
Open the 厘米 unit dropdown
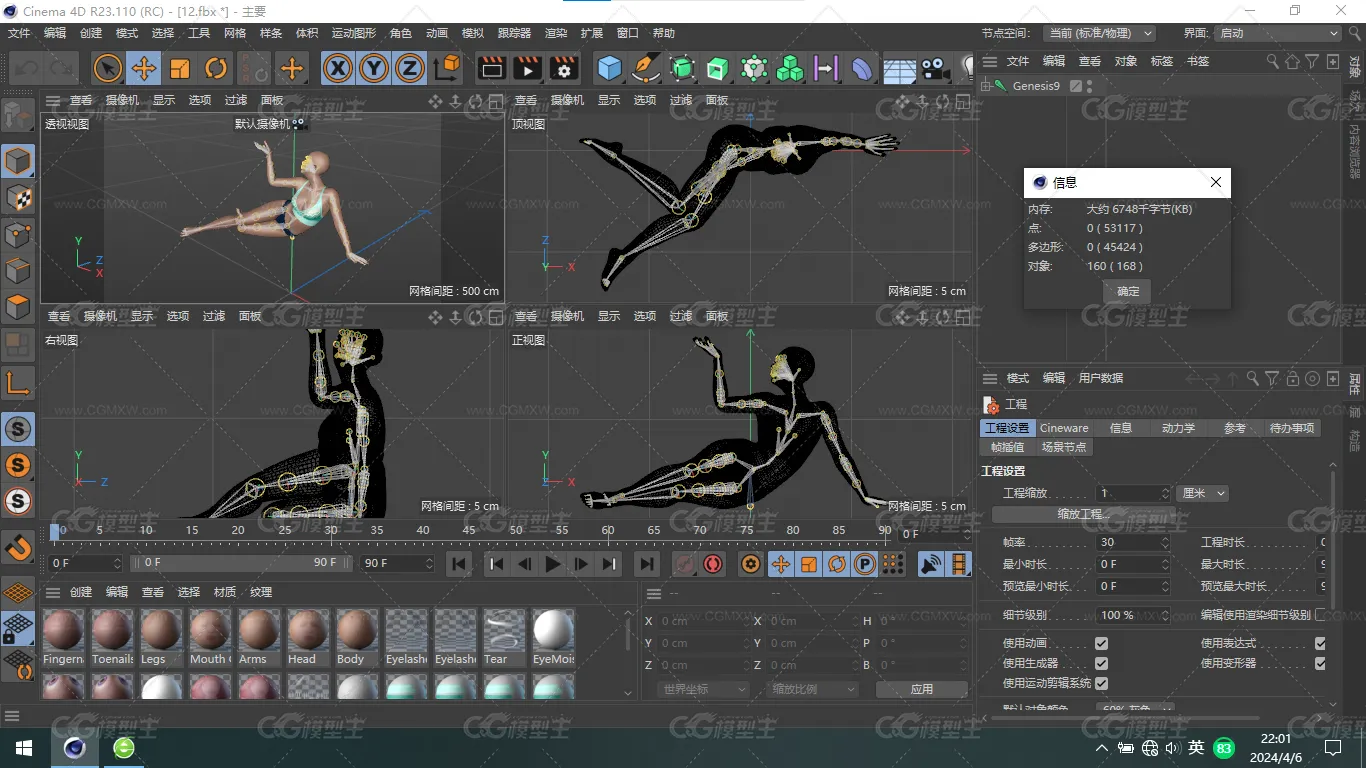(1202, 493)
